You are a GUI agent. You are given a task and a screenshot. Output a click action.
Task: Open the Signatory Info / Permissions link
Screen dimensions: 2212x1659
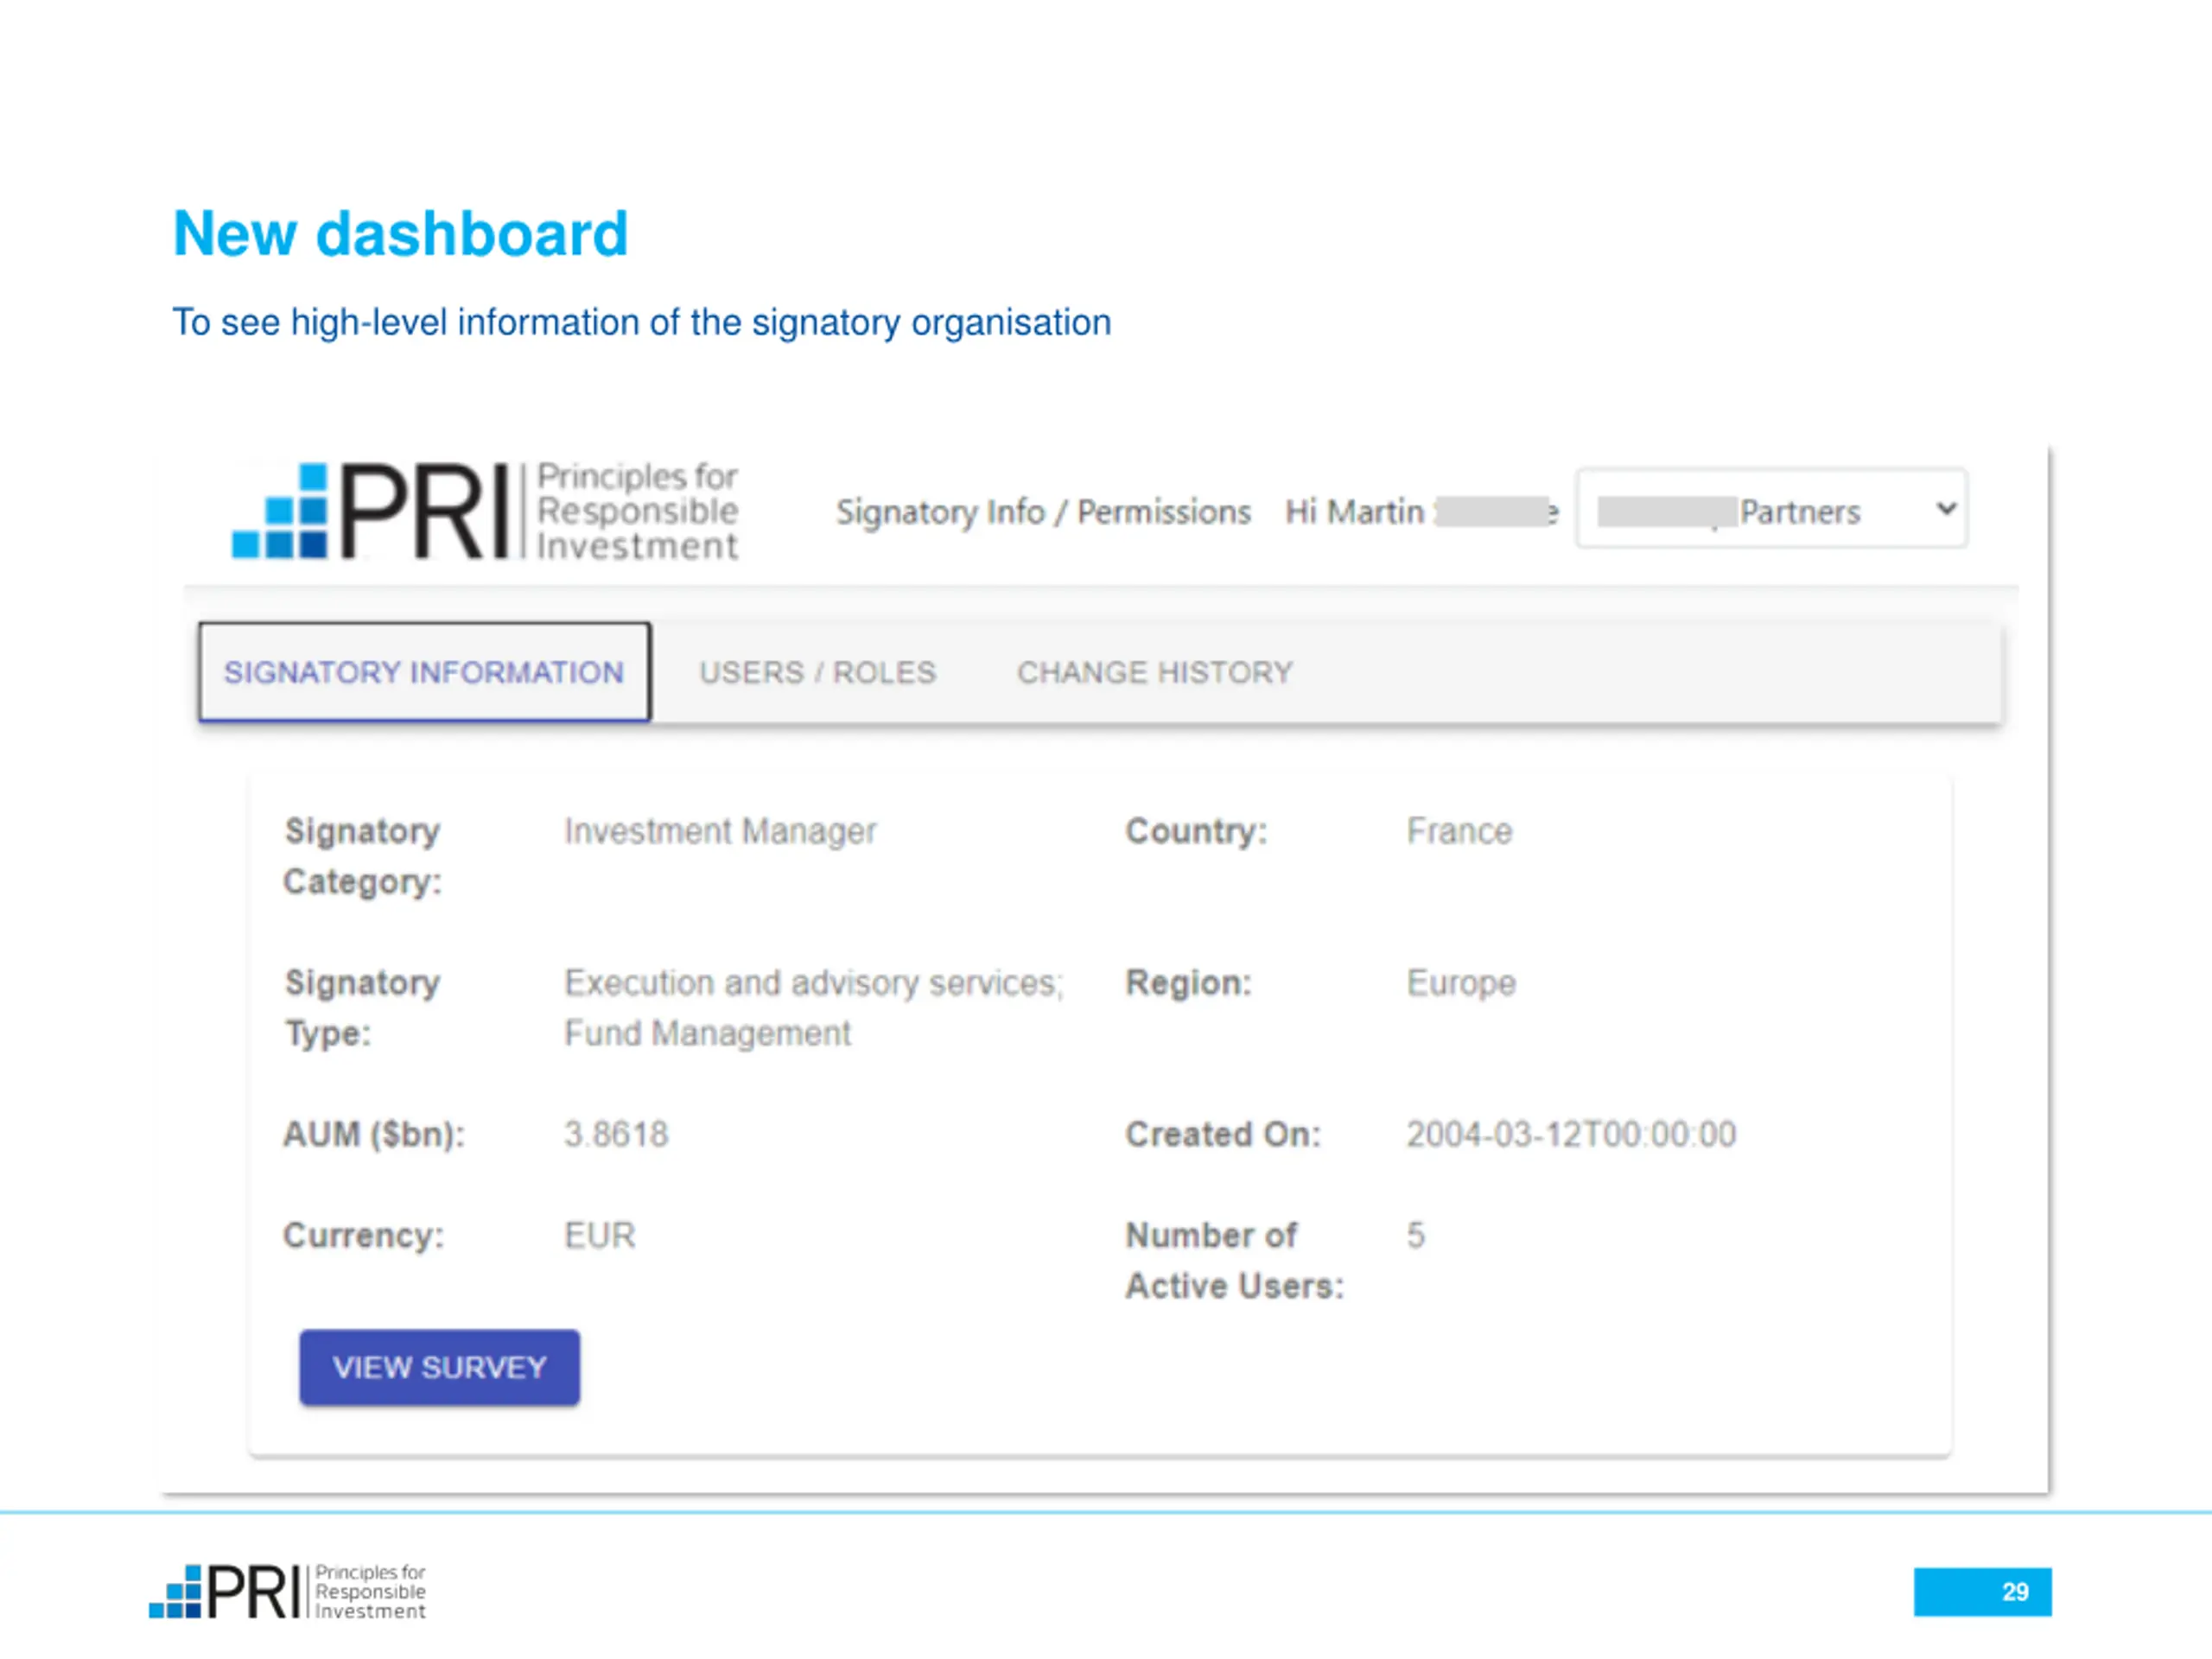click(x=1043, y=512)
